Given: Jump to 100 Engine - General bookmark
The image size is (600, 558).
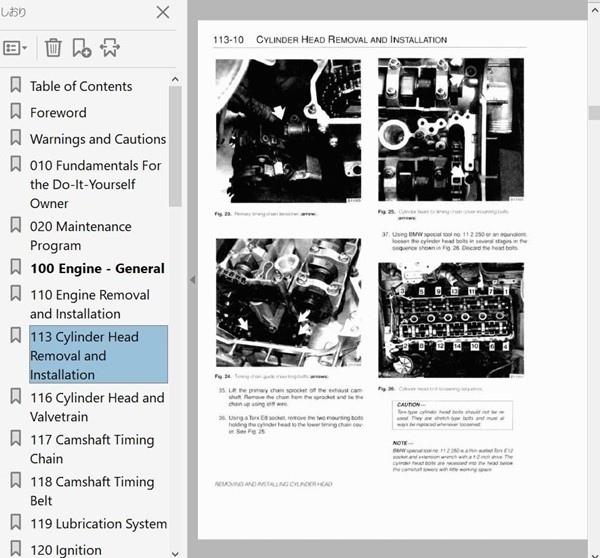Looking at the screenshot, I should (98, 269).
